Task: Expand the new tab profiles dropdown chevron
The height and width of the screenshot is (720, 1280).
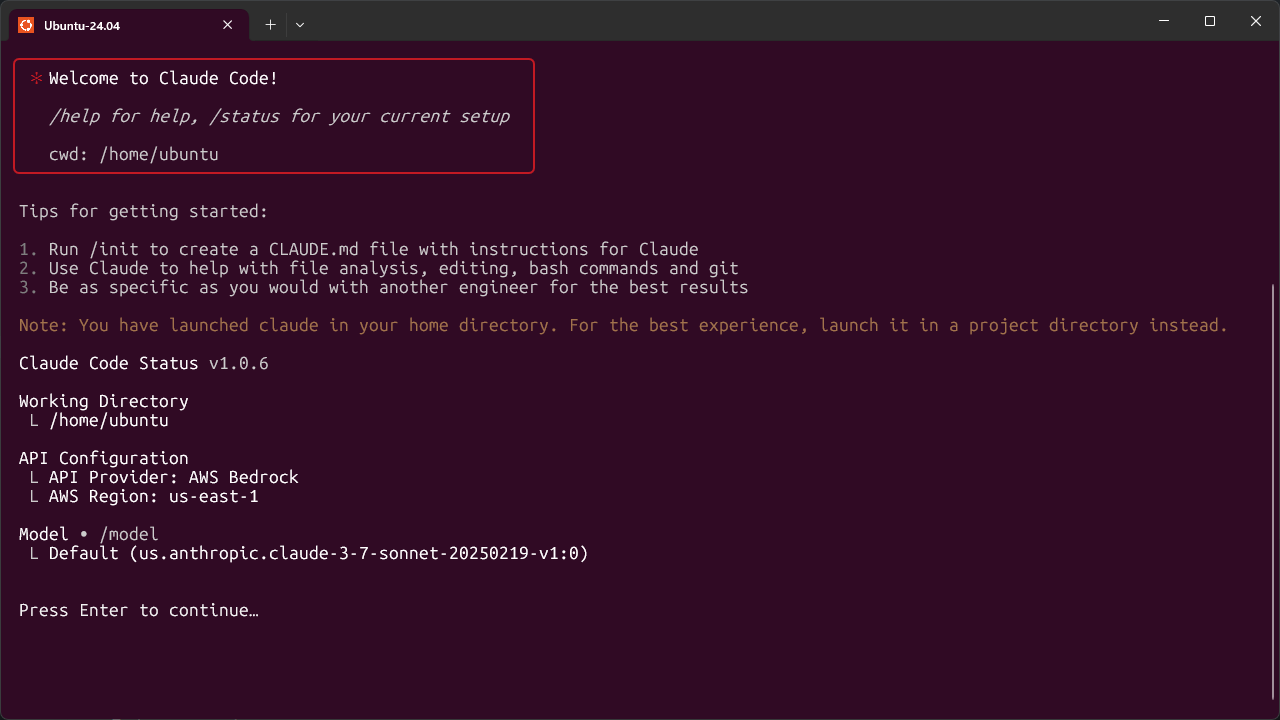Action: [300, 25]
